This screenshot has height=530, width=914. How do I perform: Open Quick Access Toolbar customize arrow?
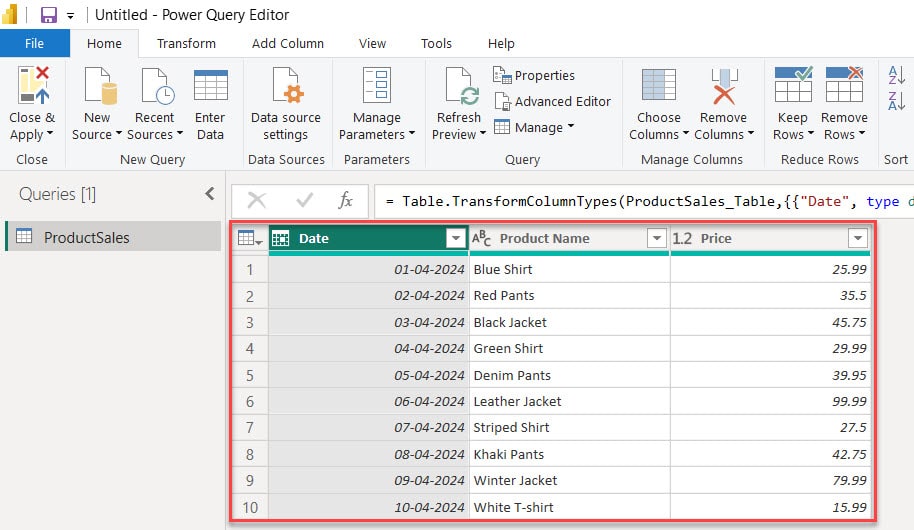pos(71,16)
